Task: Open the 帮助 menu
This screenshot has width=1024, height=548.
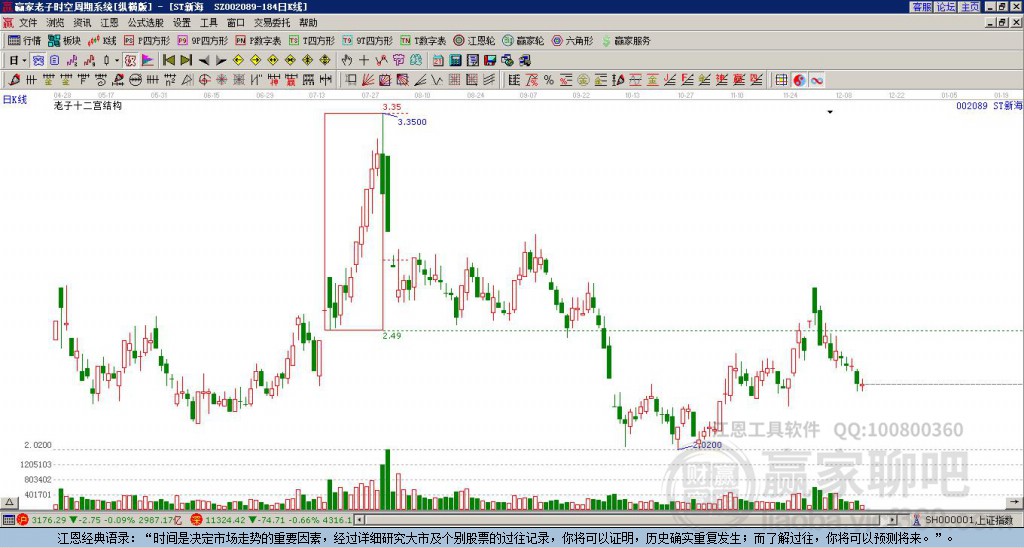Action: click(308, 23)
